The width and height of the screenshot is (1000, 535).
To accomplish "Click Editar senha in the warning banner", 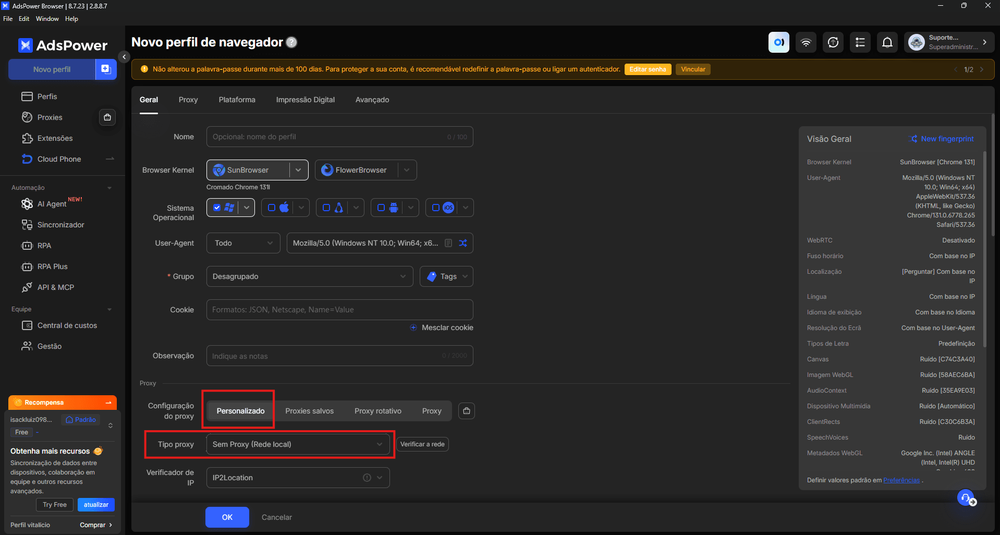I will 648,69.
